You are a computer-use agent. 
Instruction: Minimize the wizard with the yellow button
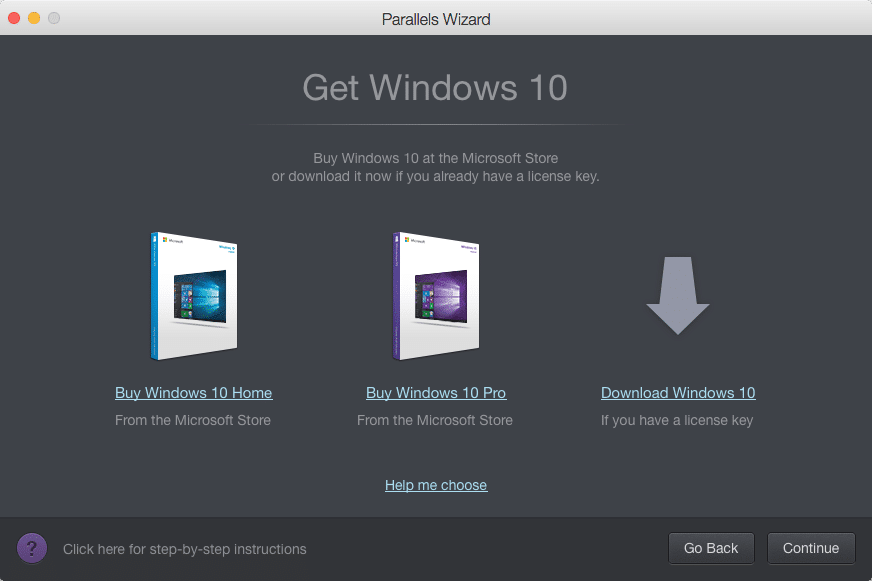[x=34, y=18]
